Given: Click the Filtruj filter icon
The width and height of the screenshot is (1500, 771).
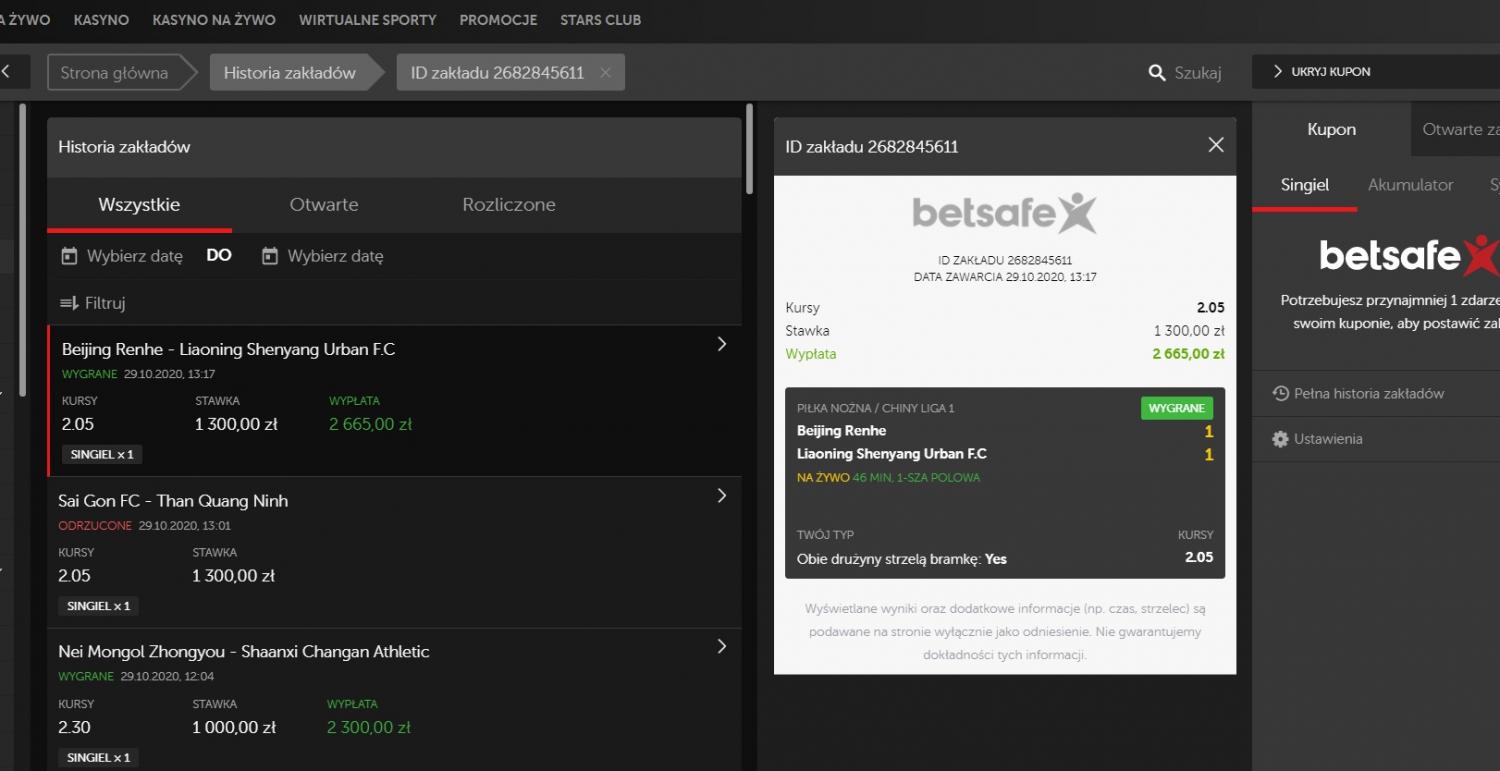Looking at the screenshot, I should click(69, 303).
